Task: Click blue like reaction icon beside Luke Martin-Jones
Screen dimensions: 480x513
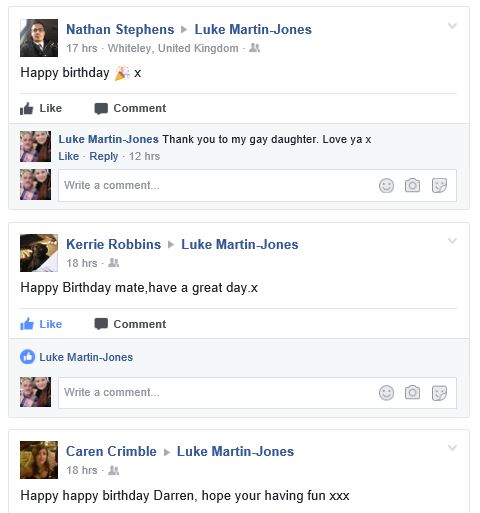Action: click(27, 357)
